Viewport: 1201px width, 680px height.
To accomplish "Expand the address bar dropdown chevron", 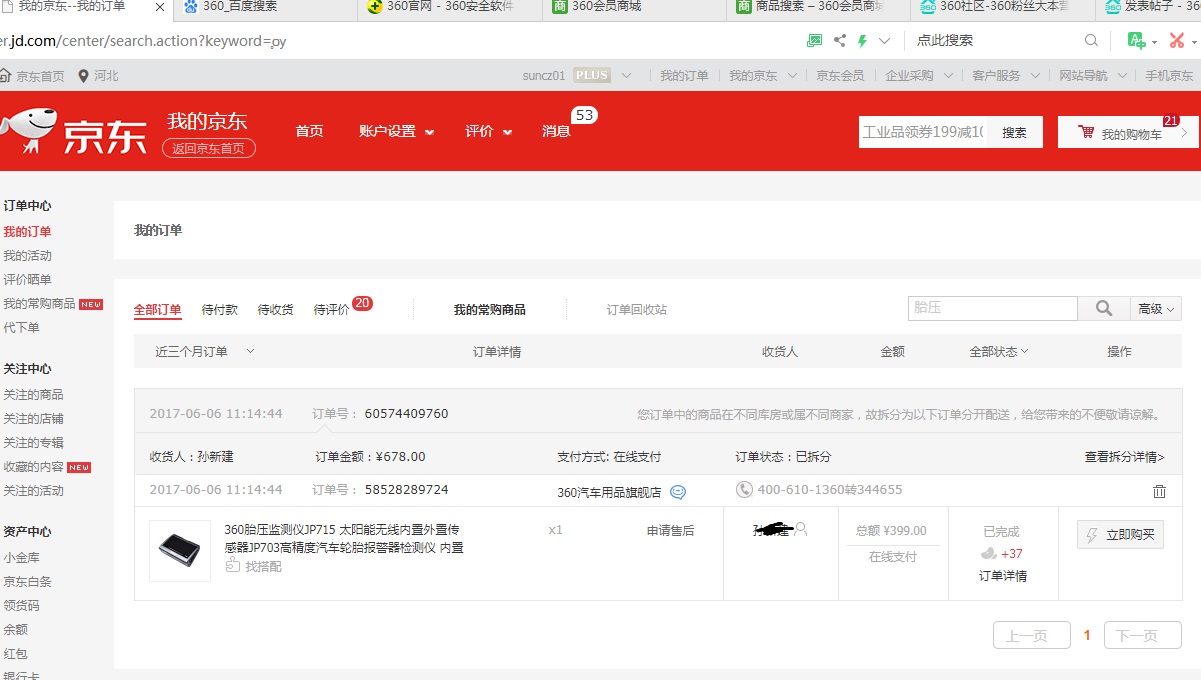I will 884,41.
